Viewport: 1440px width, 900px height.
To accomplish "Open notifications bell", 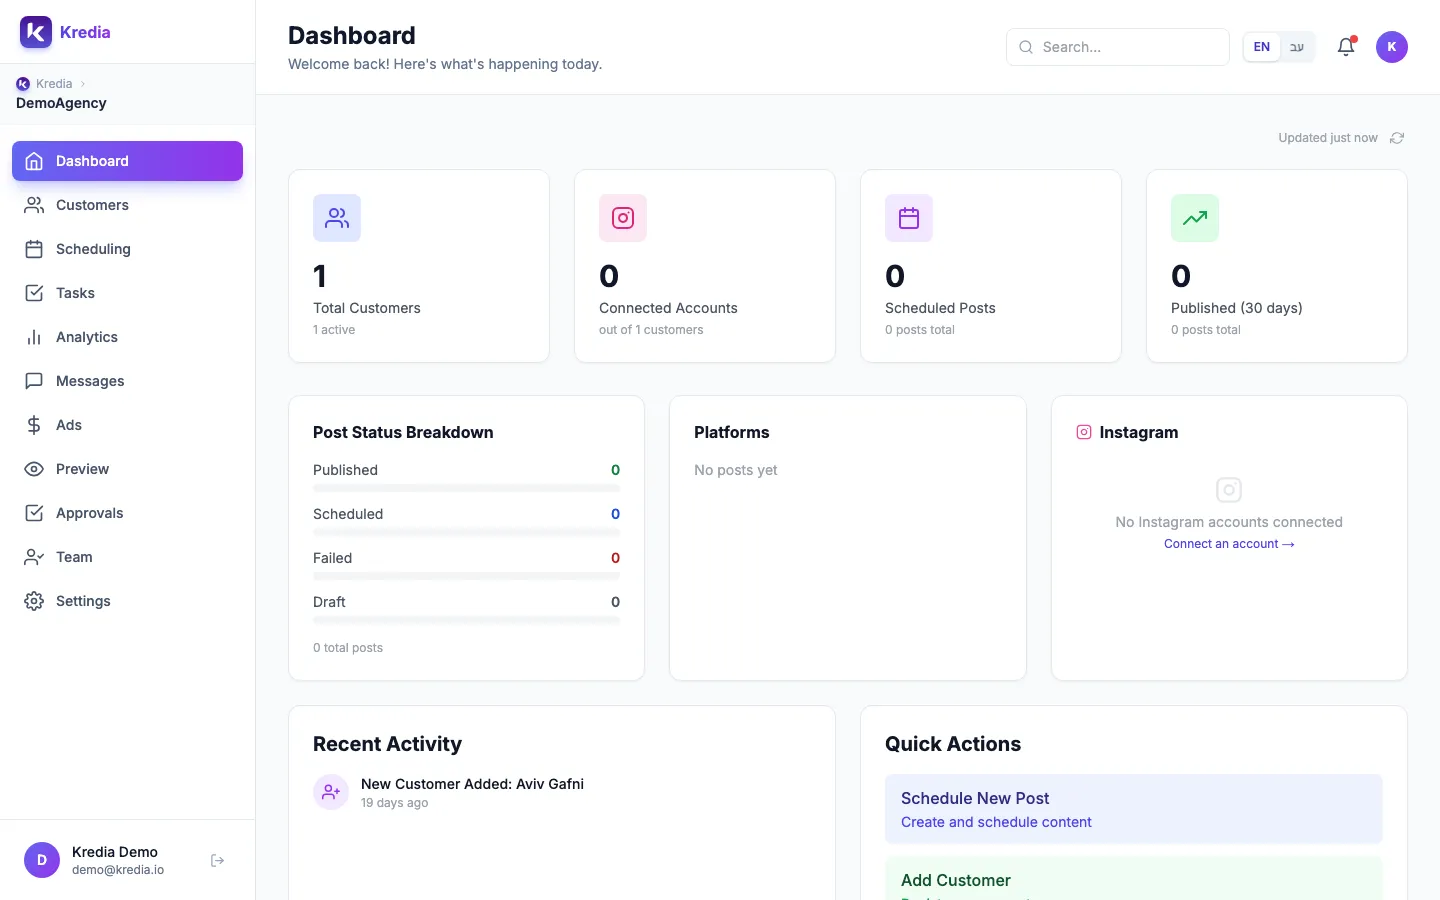I will (x=1346, y=47).
